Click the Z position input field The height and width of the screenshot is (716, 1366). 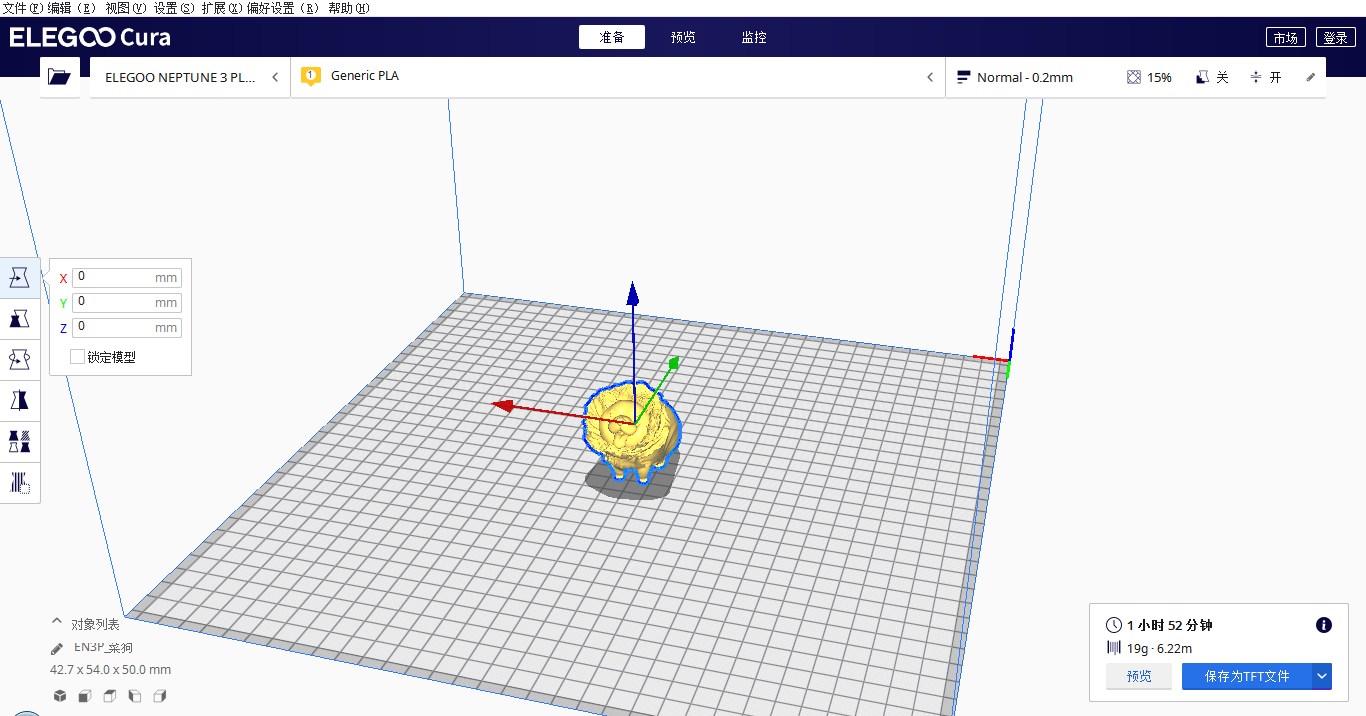(x=127, y=327)
